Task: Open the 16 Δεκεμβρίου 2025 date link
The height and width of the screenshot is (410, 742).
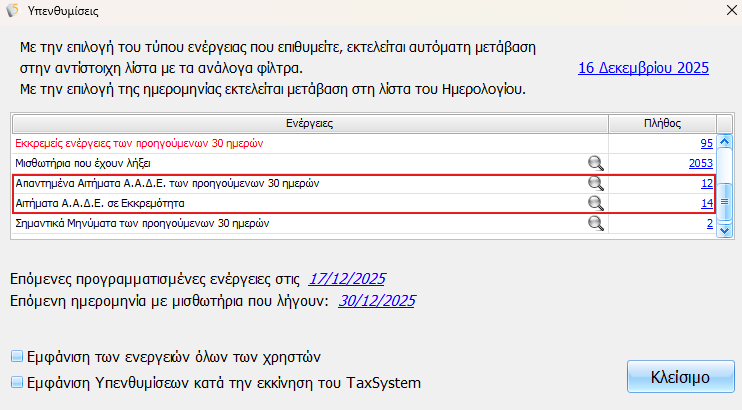Action: tap(643, 68)
